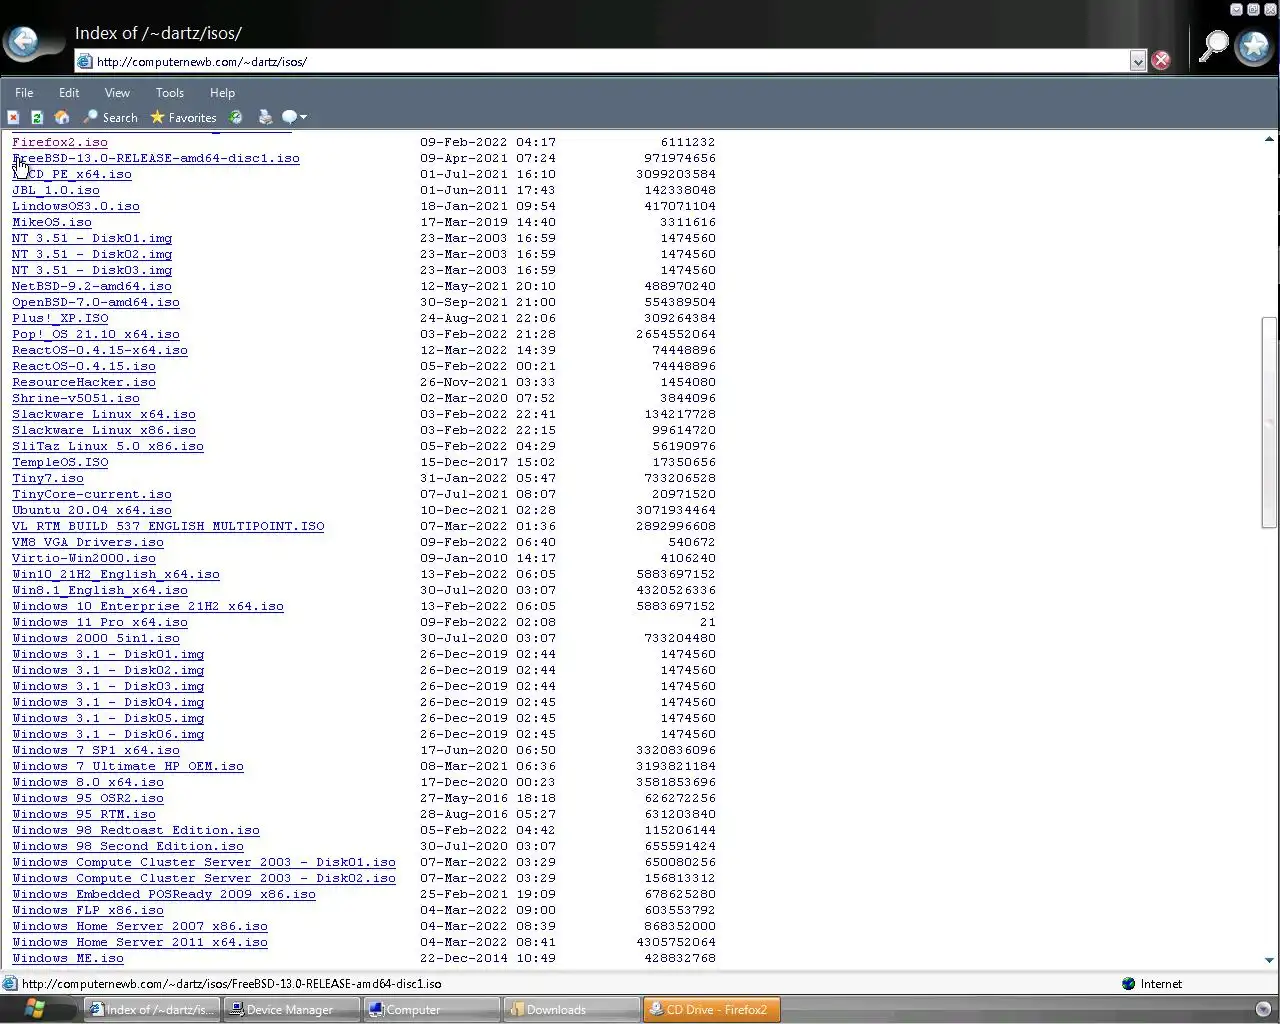
Task: Open the LindowsOS3.0.iso link
Action: 76,206
